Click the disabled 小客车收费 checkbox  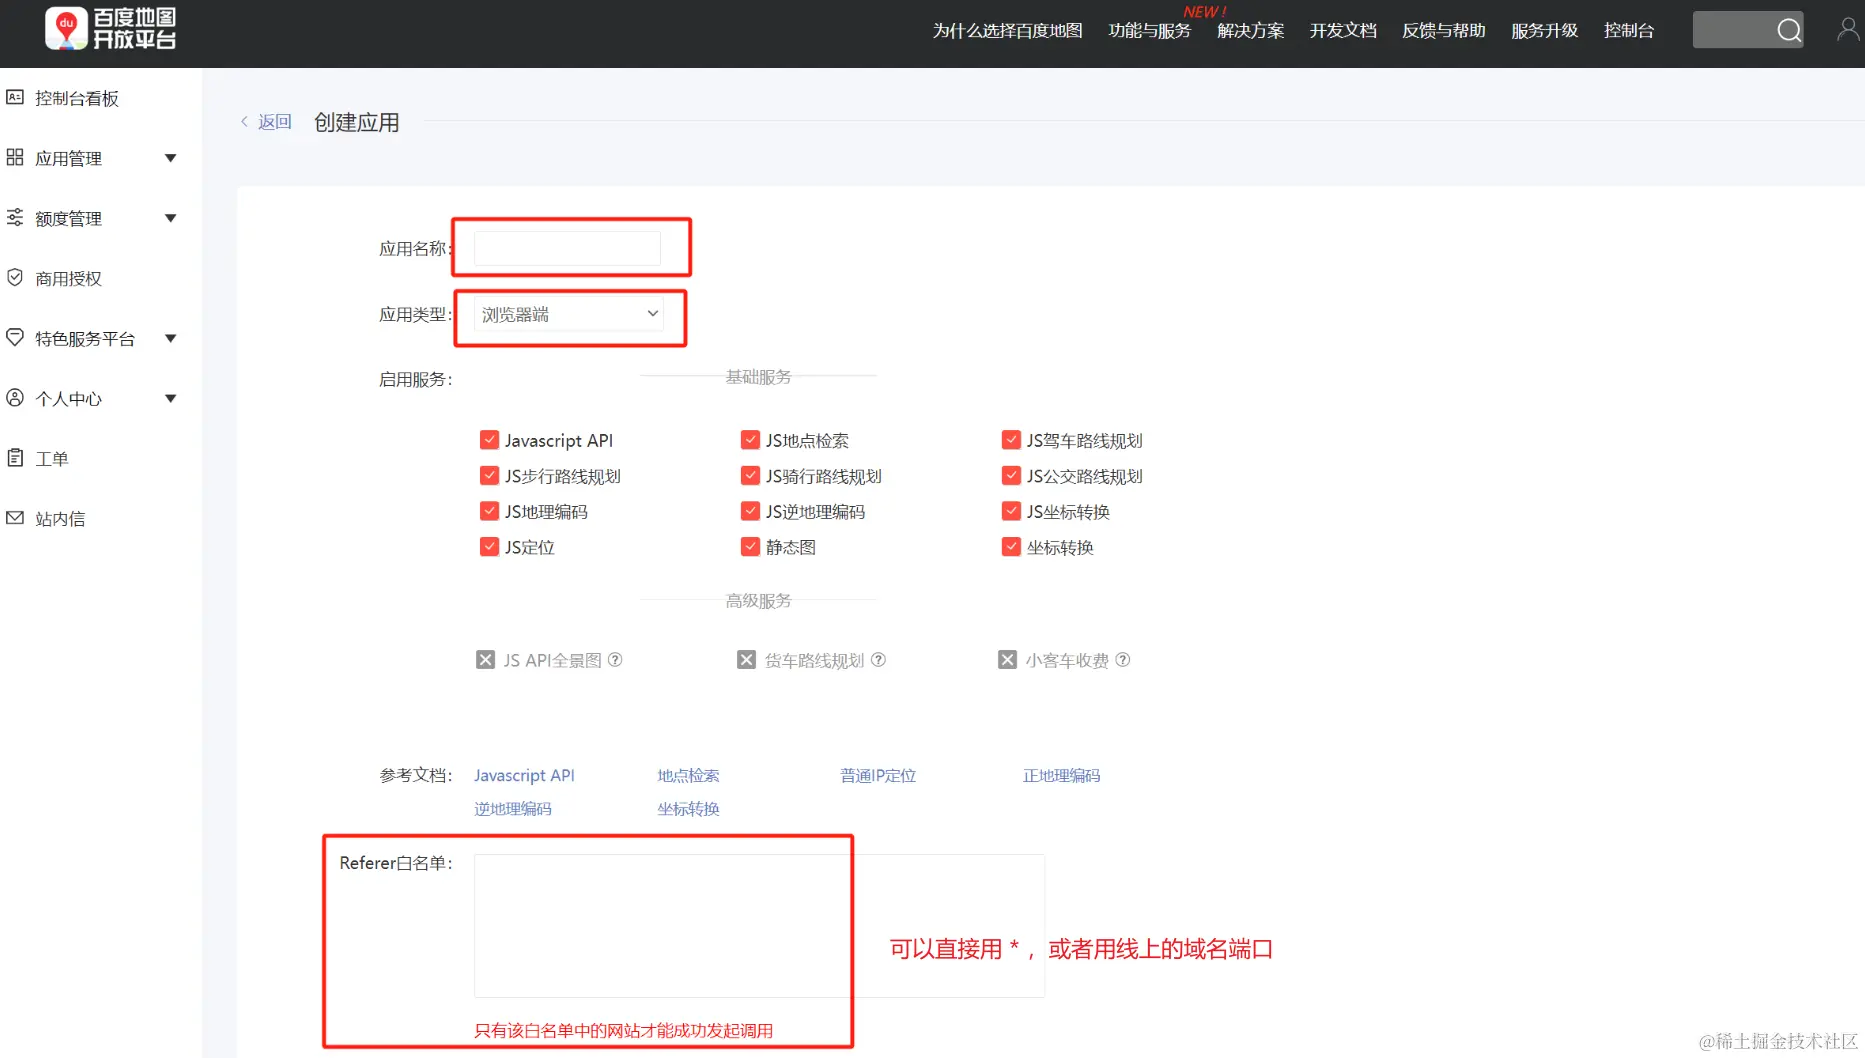click(1007, 660)
